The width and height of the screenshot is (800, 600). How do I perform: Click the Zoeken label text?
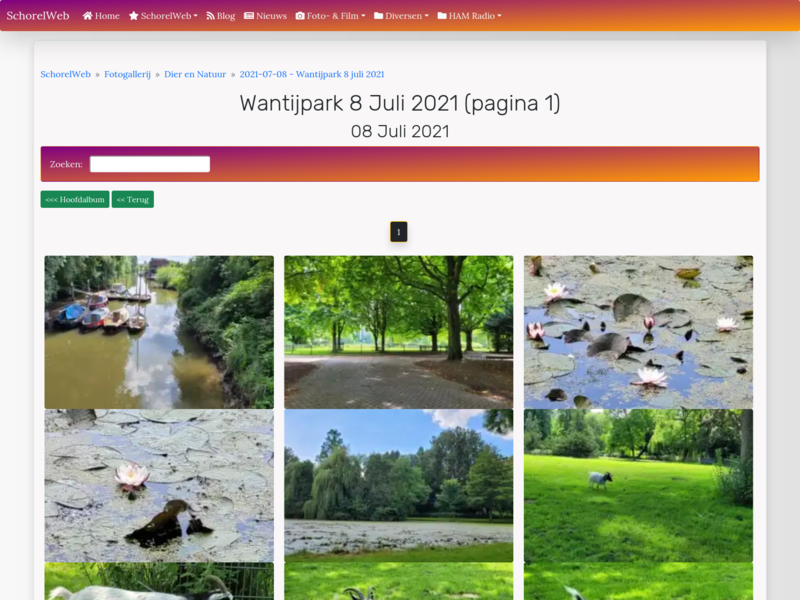[x=66, y=164]
